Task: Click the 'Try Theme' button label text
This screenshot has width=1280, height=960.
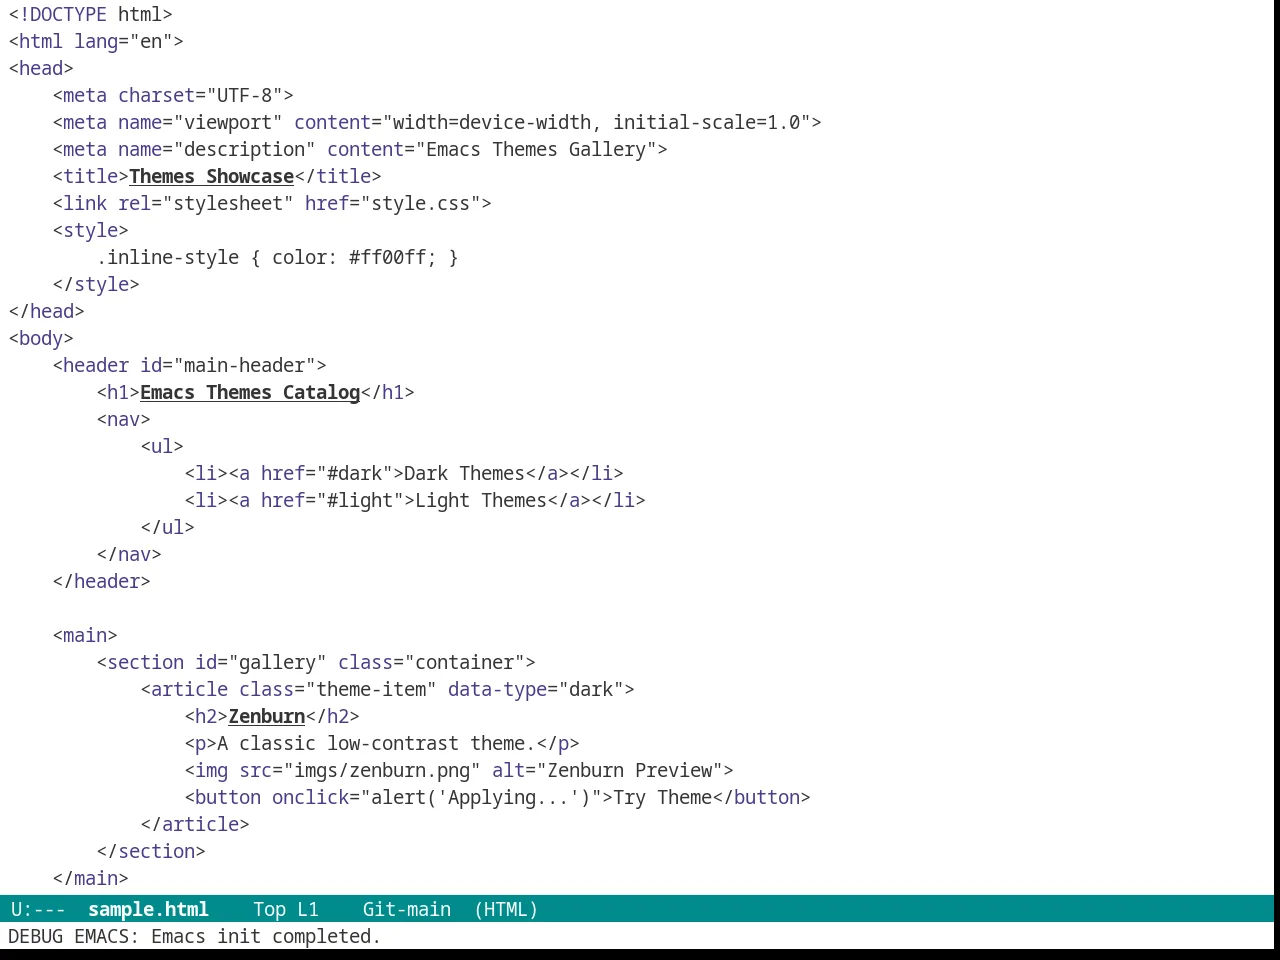Action: pyautogui.click(x=662, y=797)
